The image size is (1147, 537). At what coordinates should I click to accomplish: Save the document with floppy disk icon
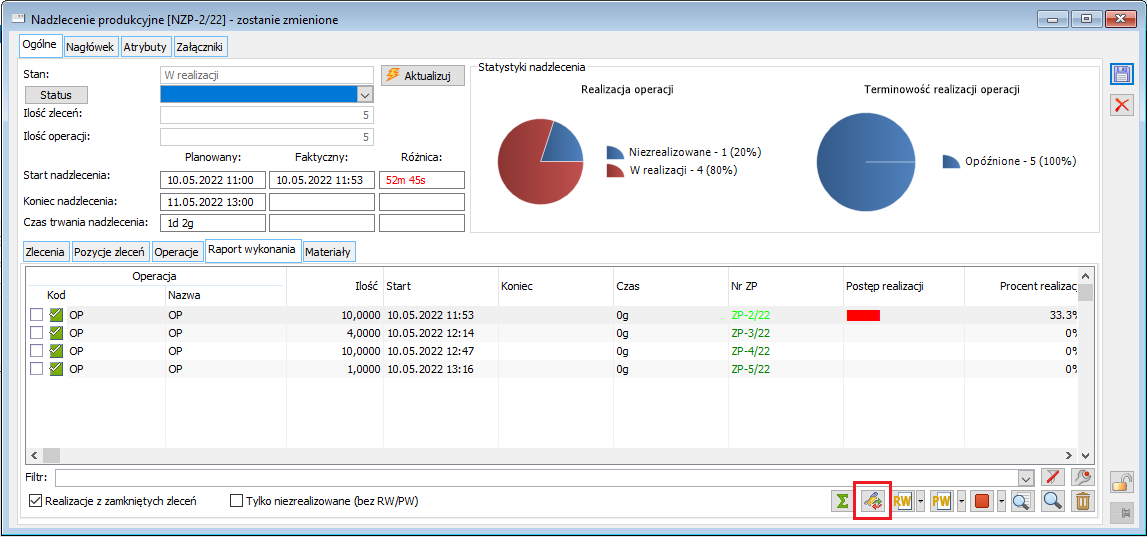pos(1121,75)
